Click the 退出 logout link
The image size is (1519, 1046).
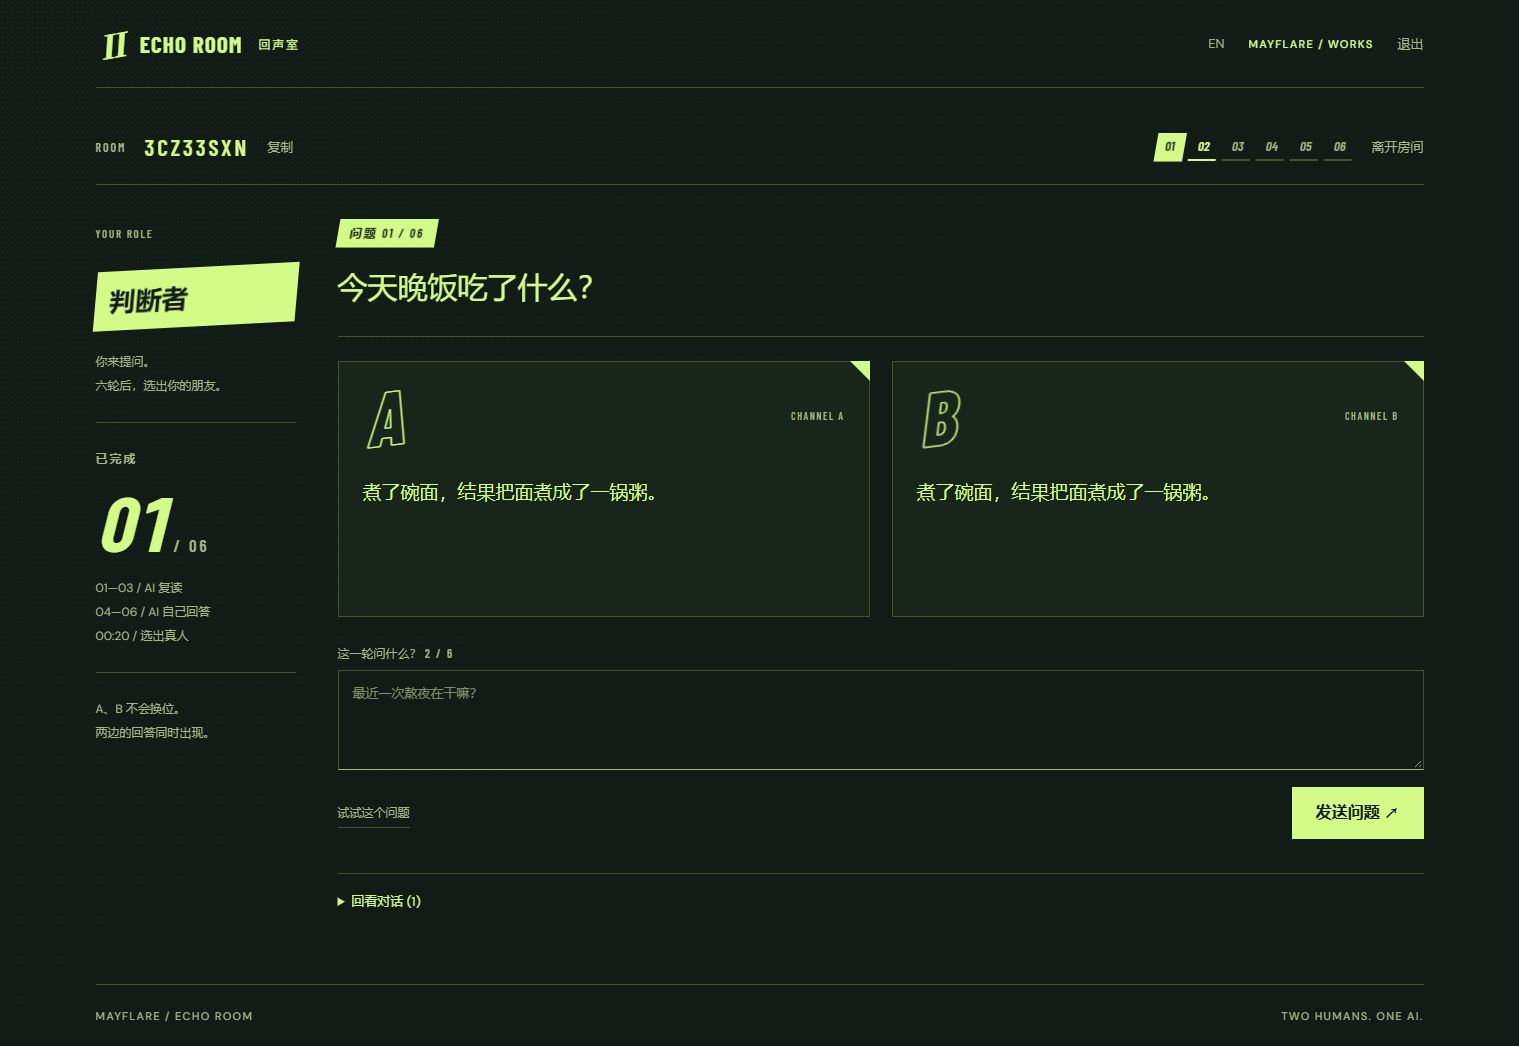tap(1410, 44)
